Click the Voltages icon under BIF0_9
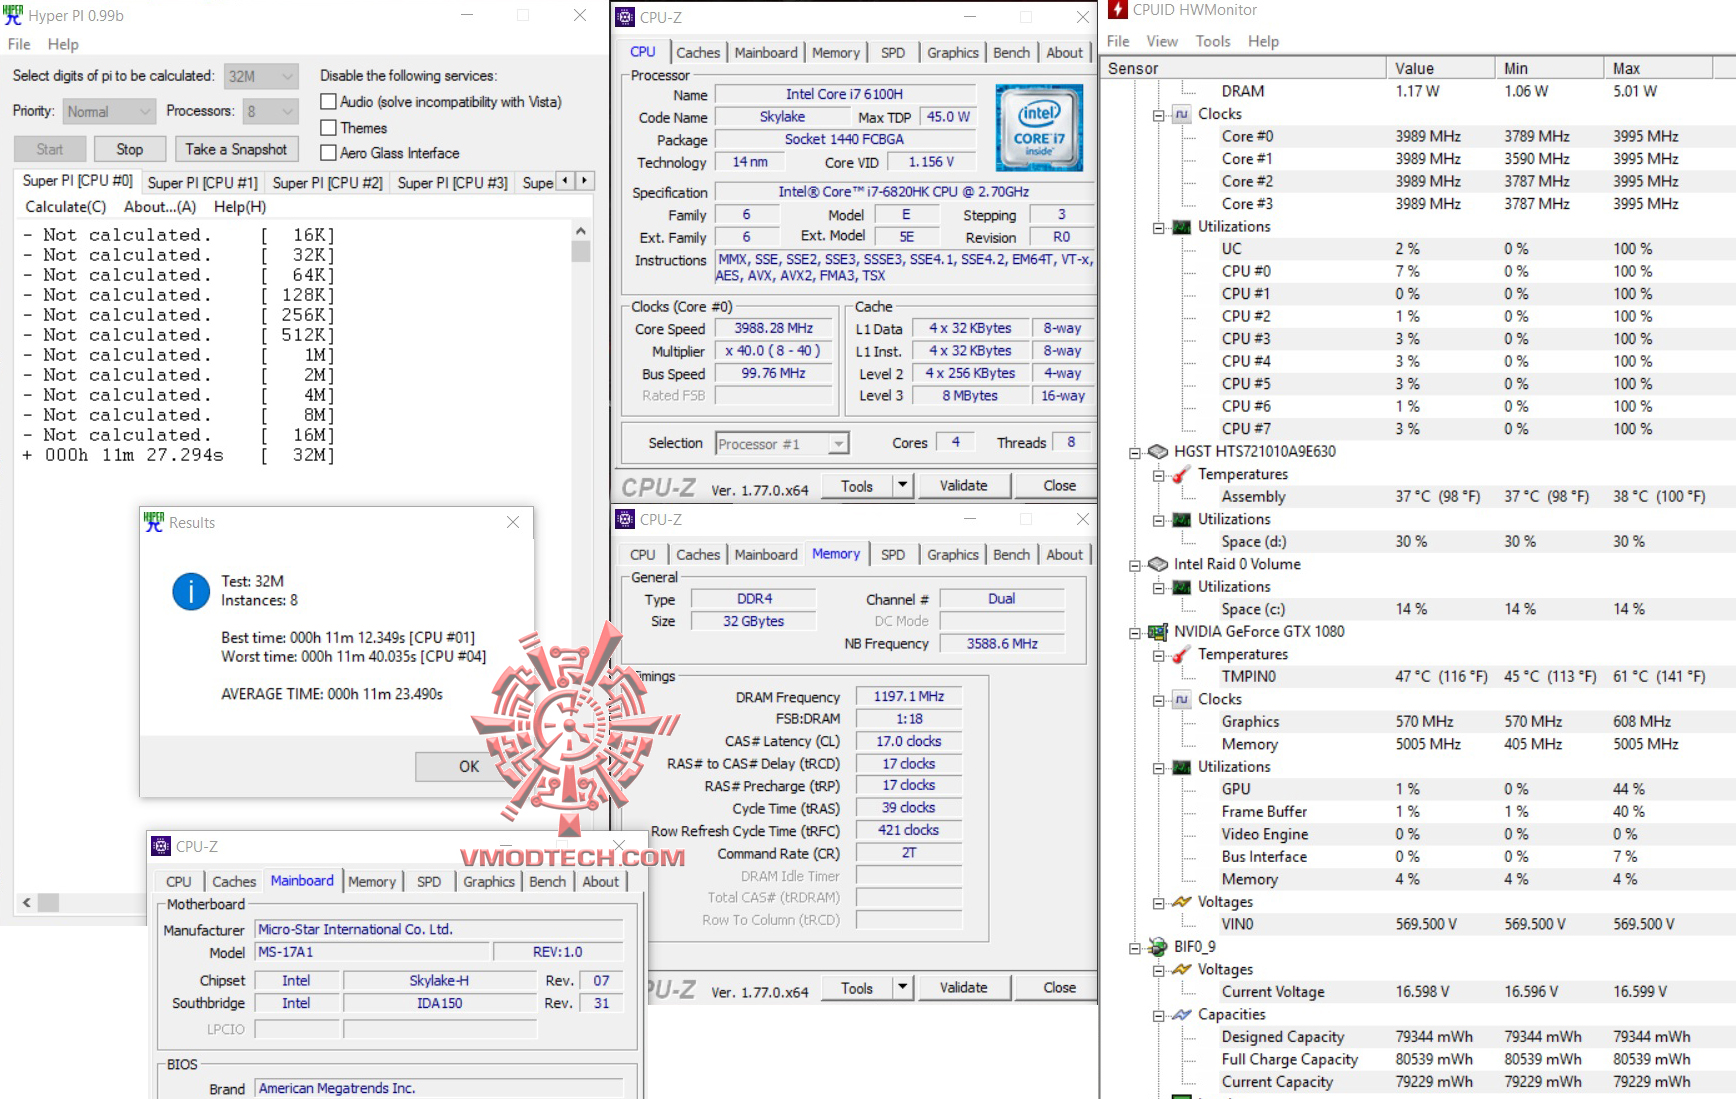1736x1099 pixels. coord(1180,968)
